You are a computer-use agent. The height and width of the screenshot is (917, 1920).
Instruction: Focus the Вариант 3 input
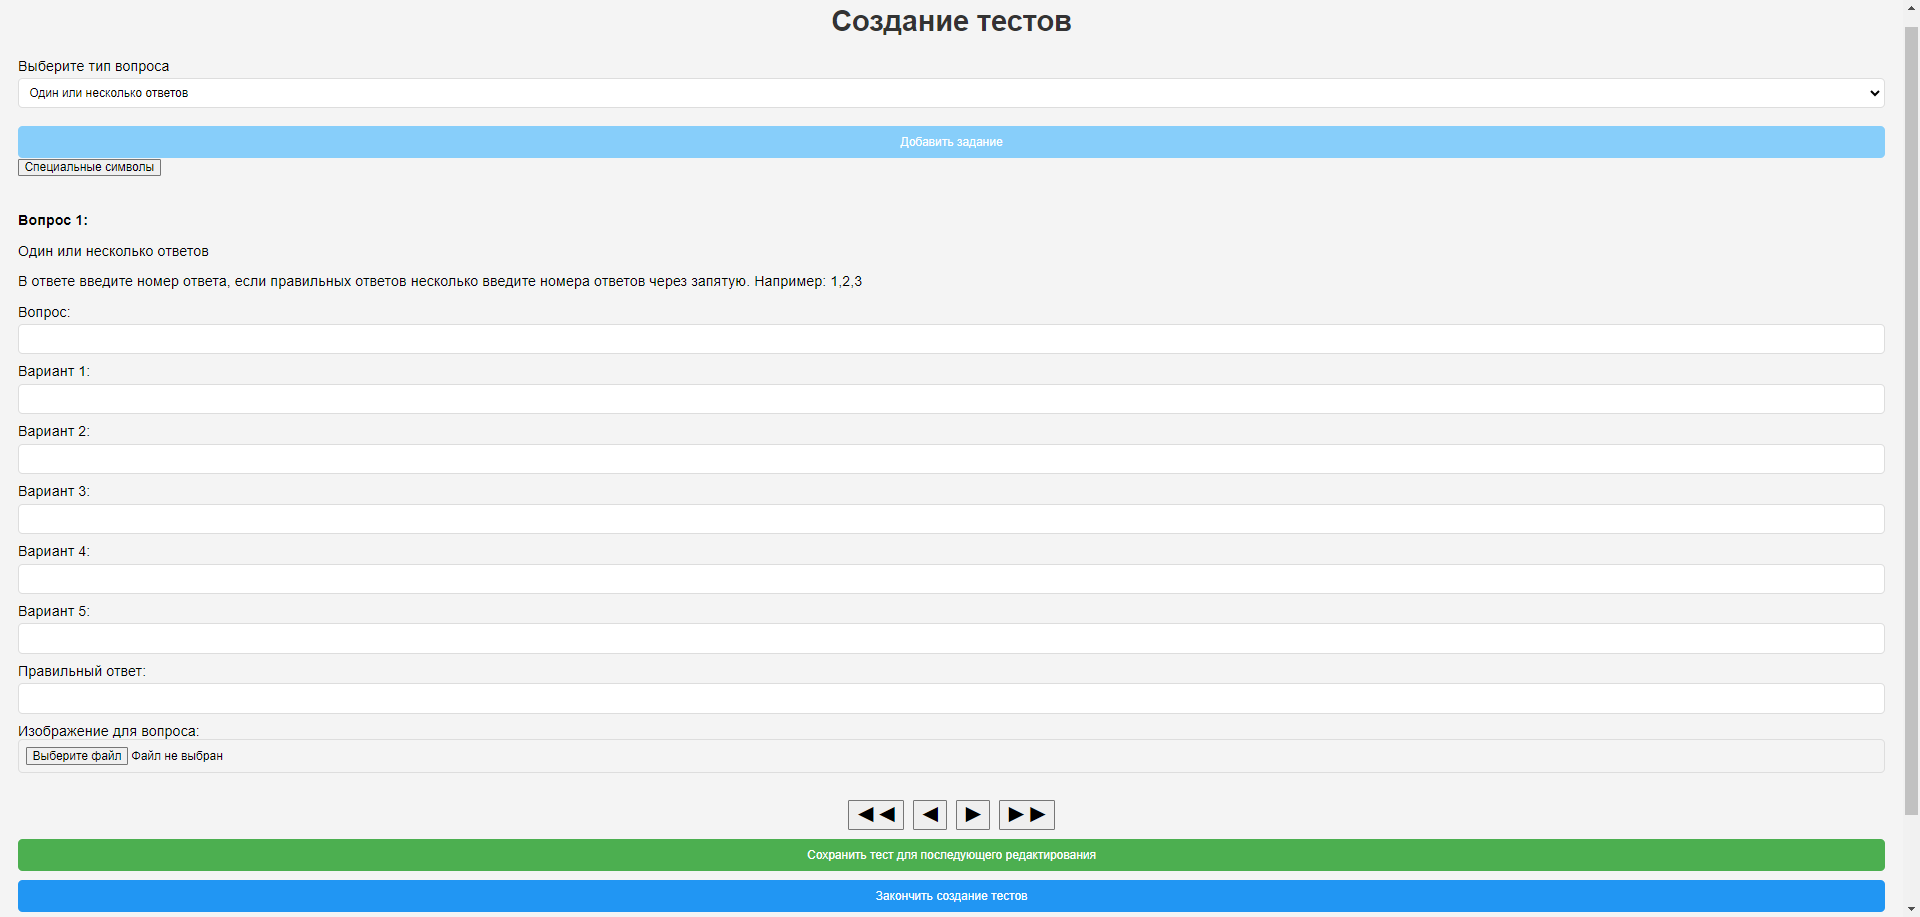pos(951,519)
